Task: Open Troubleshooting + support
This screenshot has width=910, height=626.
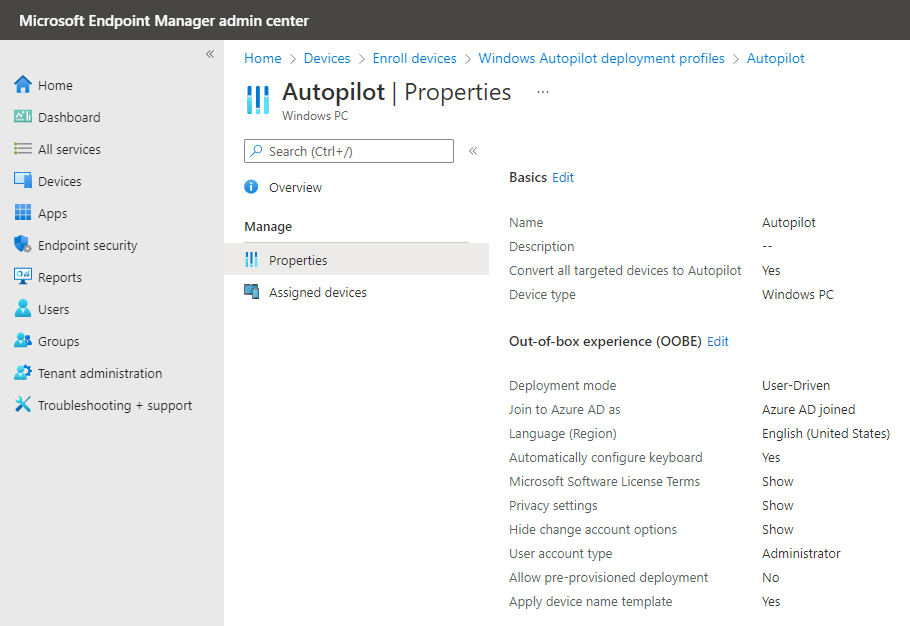Action: (115, 405)
